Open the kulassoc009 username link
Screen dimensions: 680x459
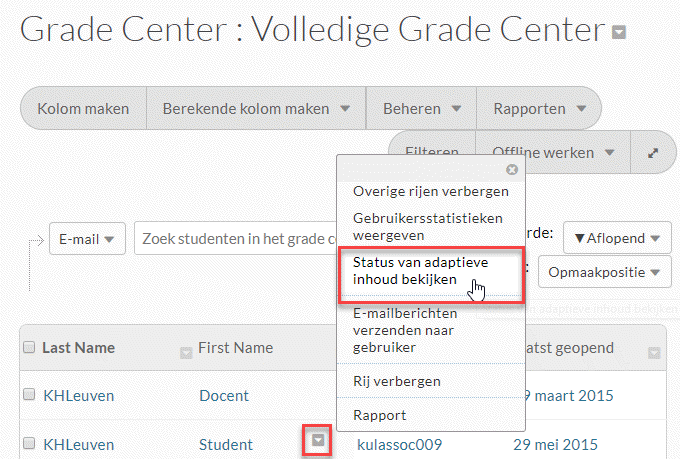[399, 444]
